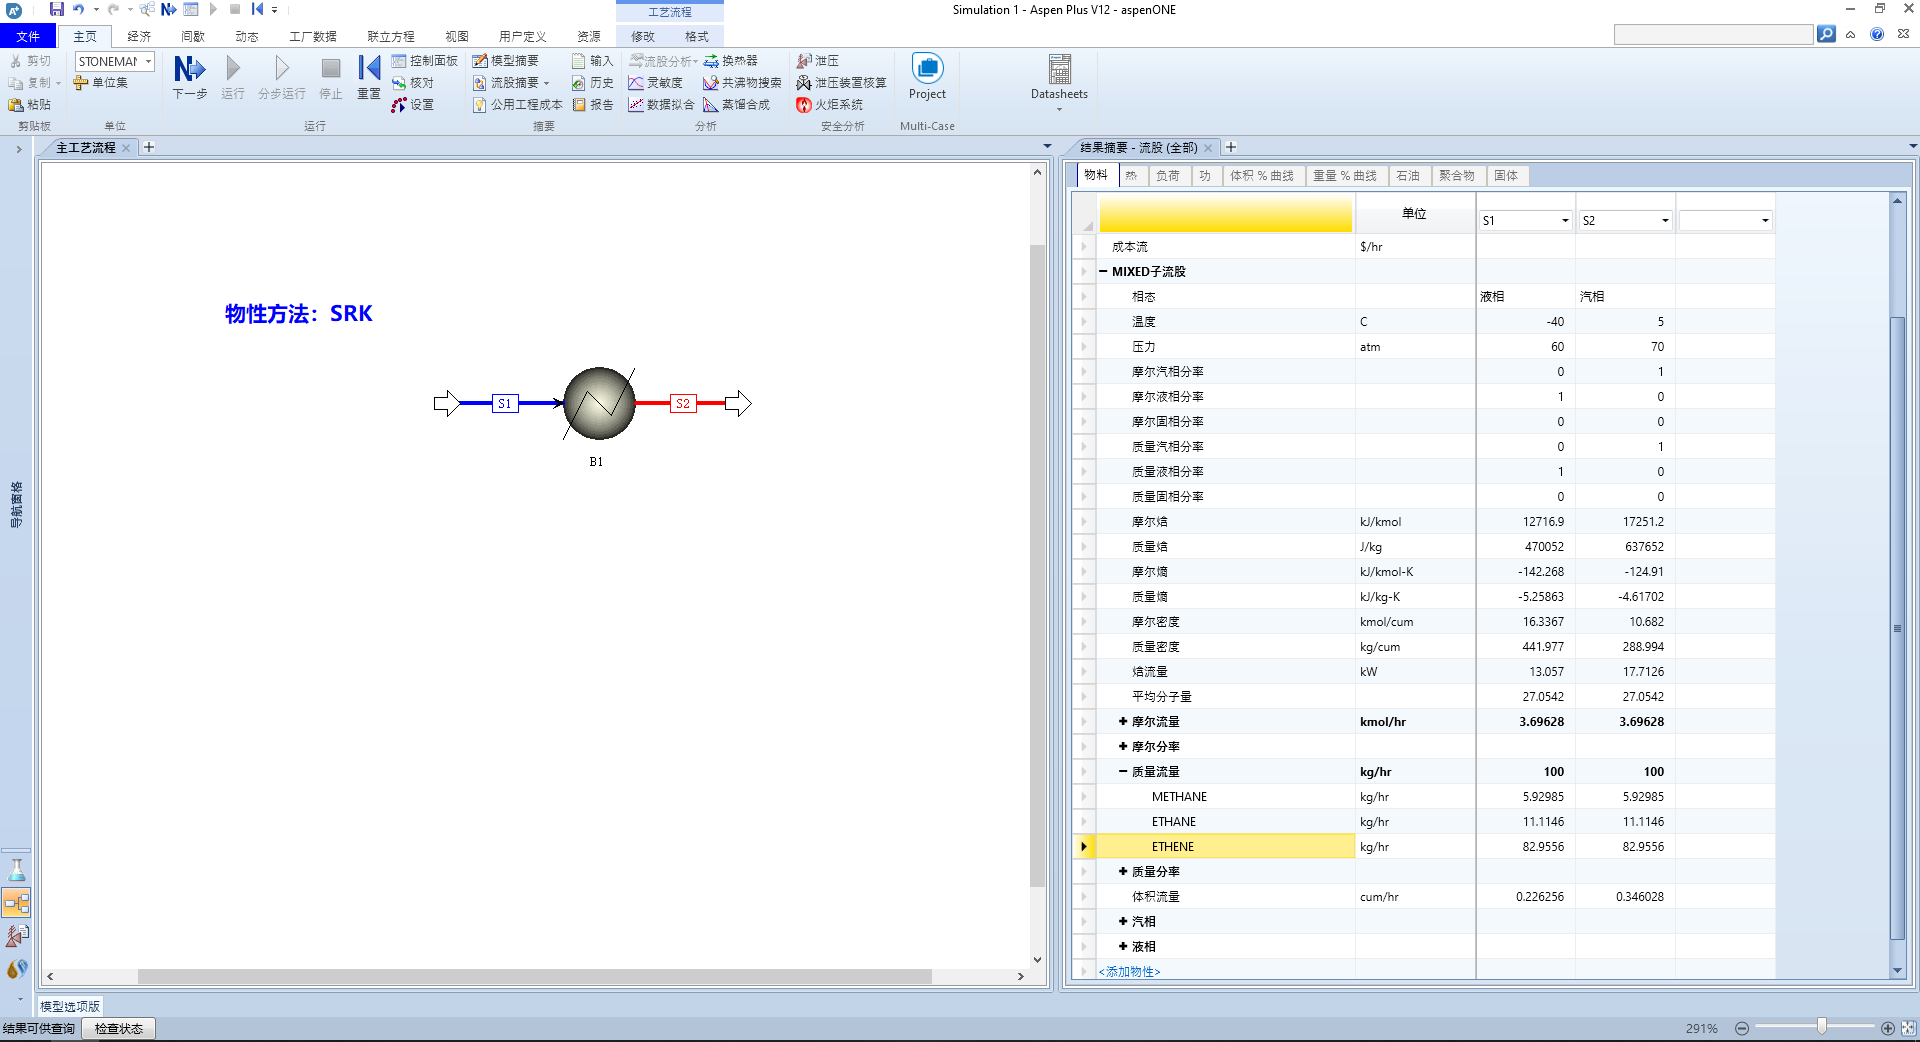Open Azeotrope Search (共沸物搜索)
The height and width of the screenshot is (1042, 1920).
pos(742,83)
